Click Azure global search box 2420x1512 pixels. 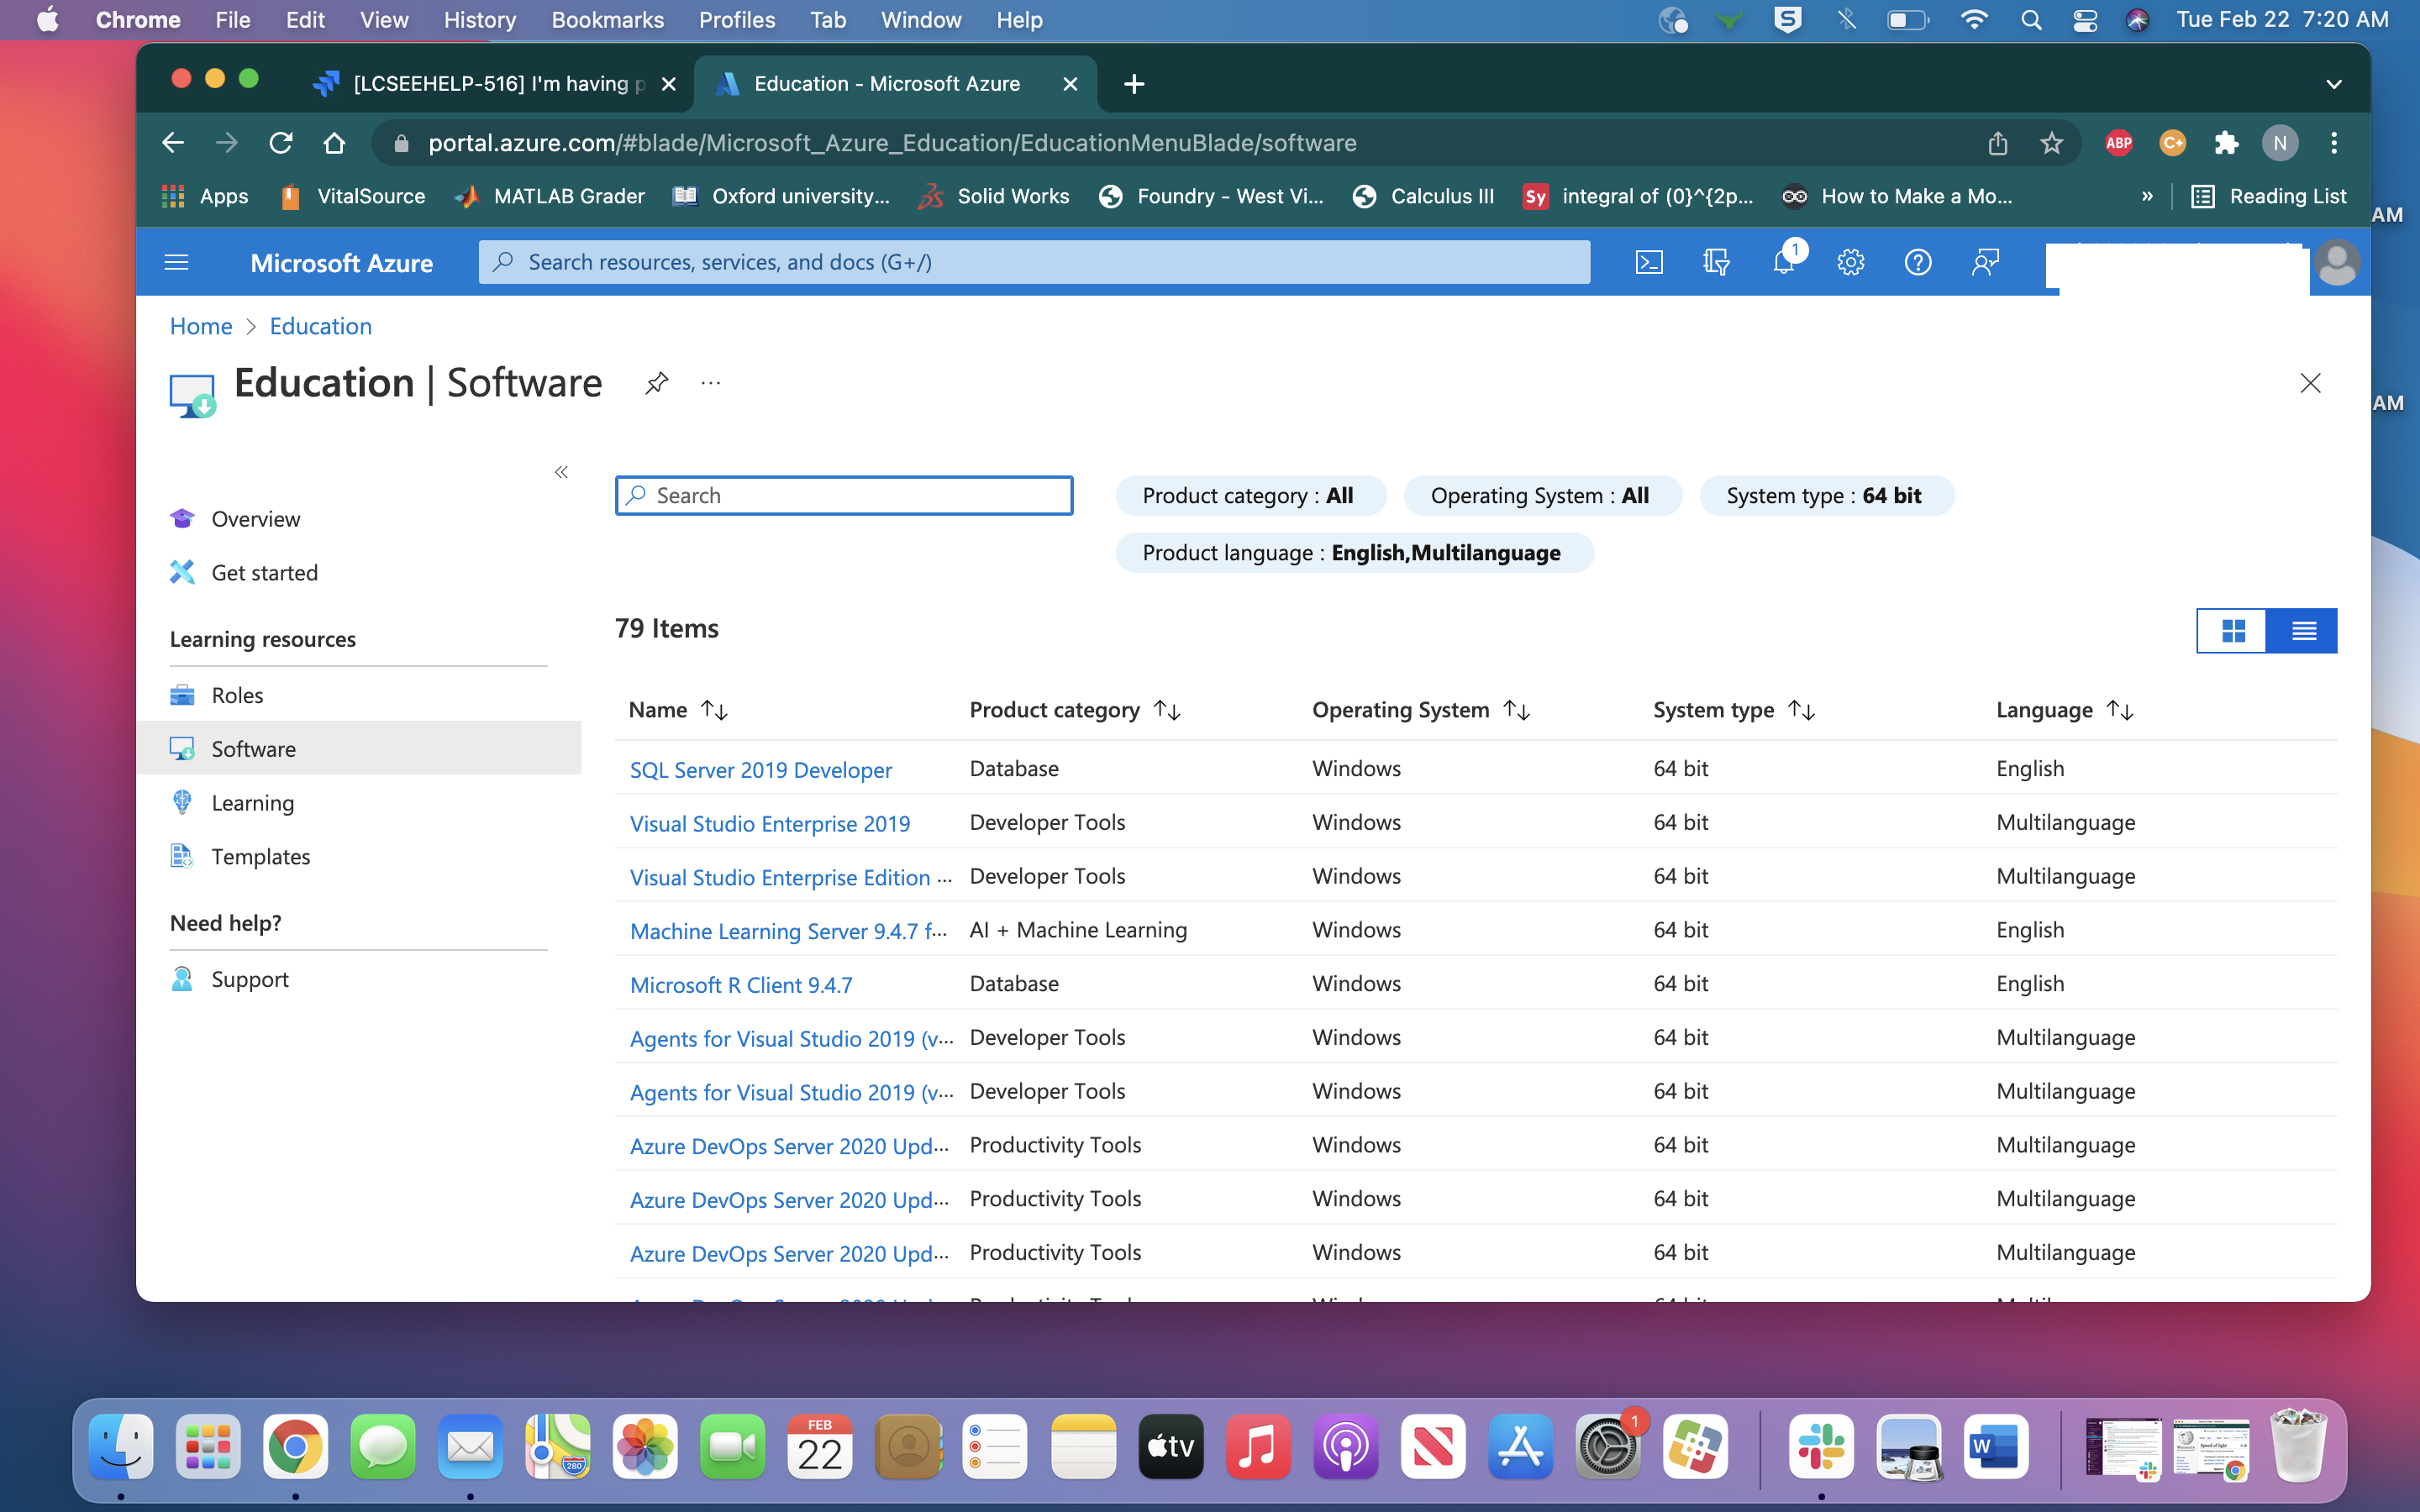(x=1034, y=262)
